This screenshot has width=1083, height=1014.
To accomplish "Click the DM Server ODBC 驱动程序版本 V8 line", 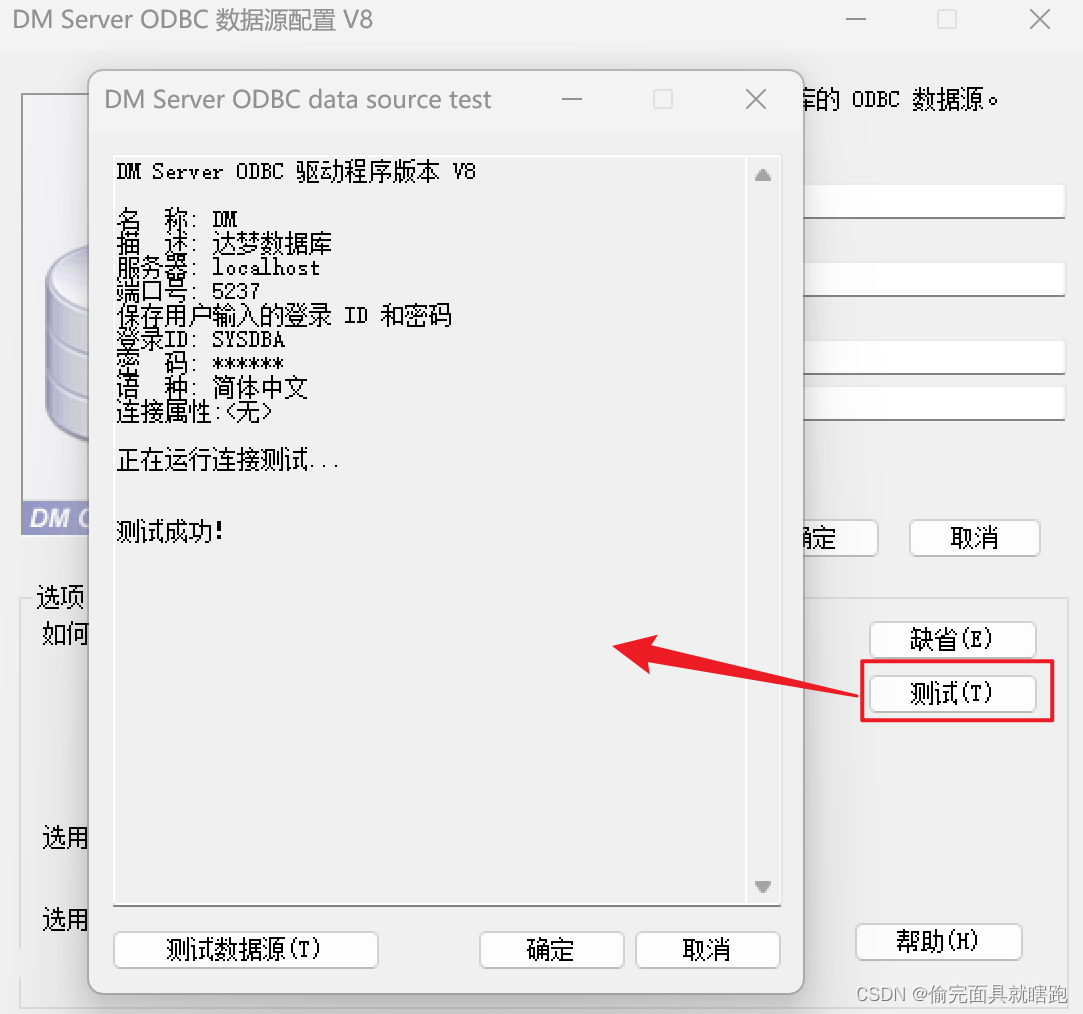I will pos(296,171).
